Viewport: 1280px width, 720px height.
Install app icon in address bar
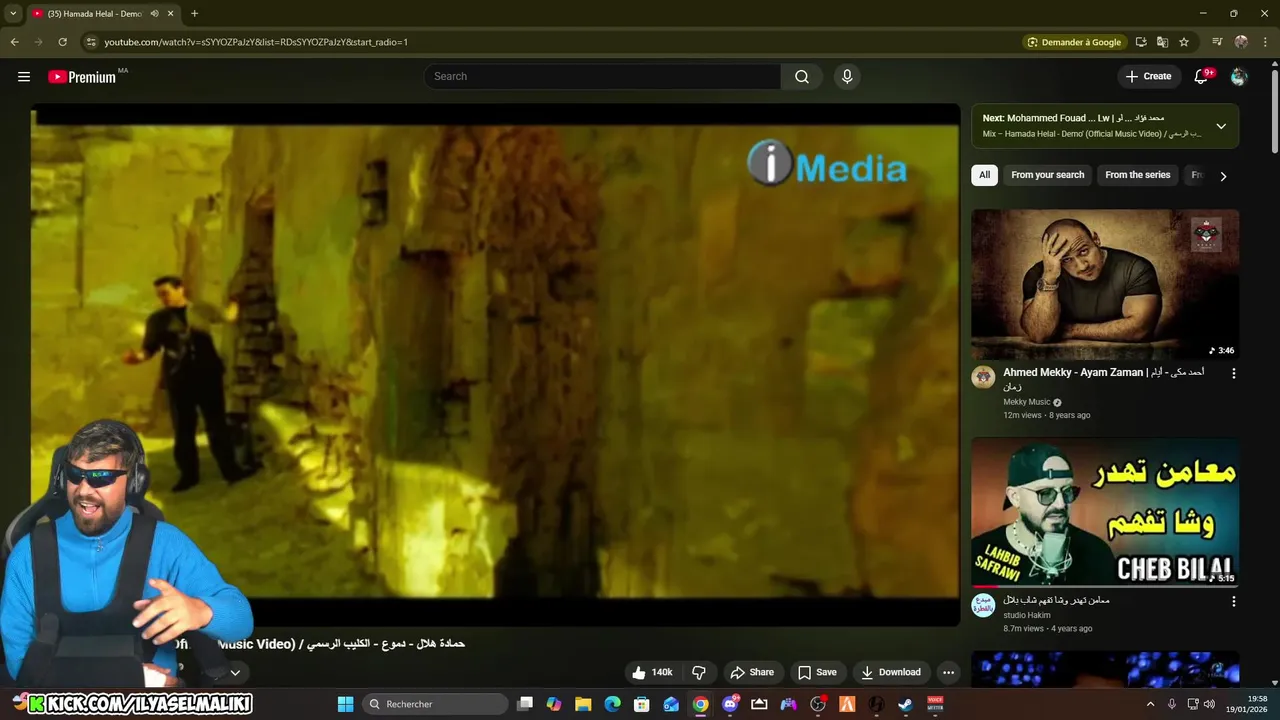pyautogui.click(x=1141, y=42)
